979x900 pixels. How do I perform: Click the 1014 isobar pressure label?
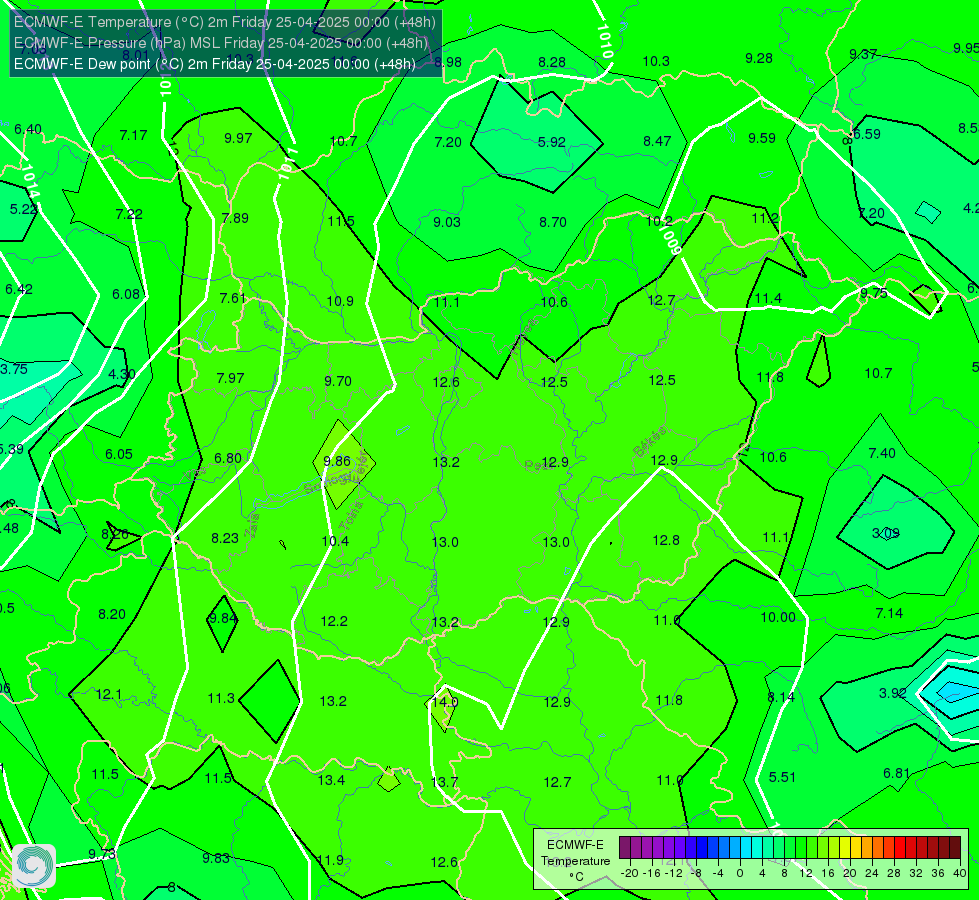point(30,182)
